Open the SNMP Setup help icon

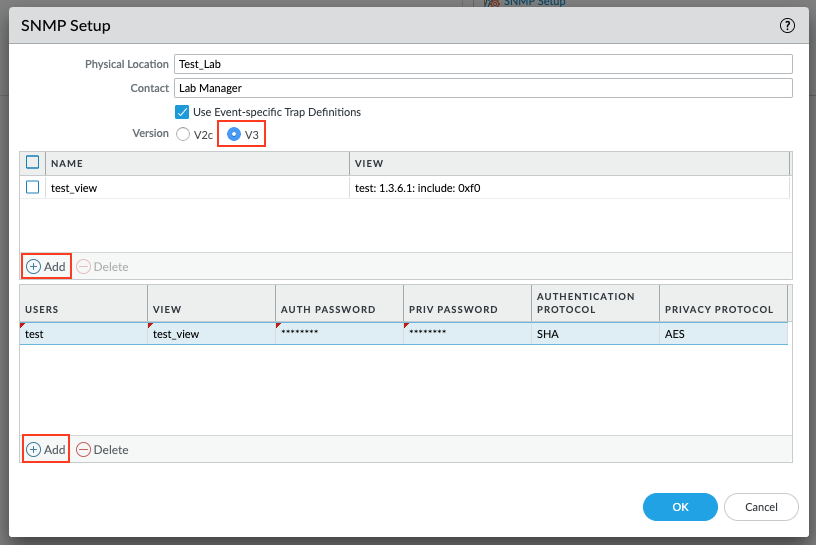click(x=787, y=26)
